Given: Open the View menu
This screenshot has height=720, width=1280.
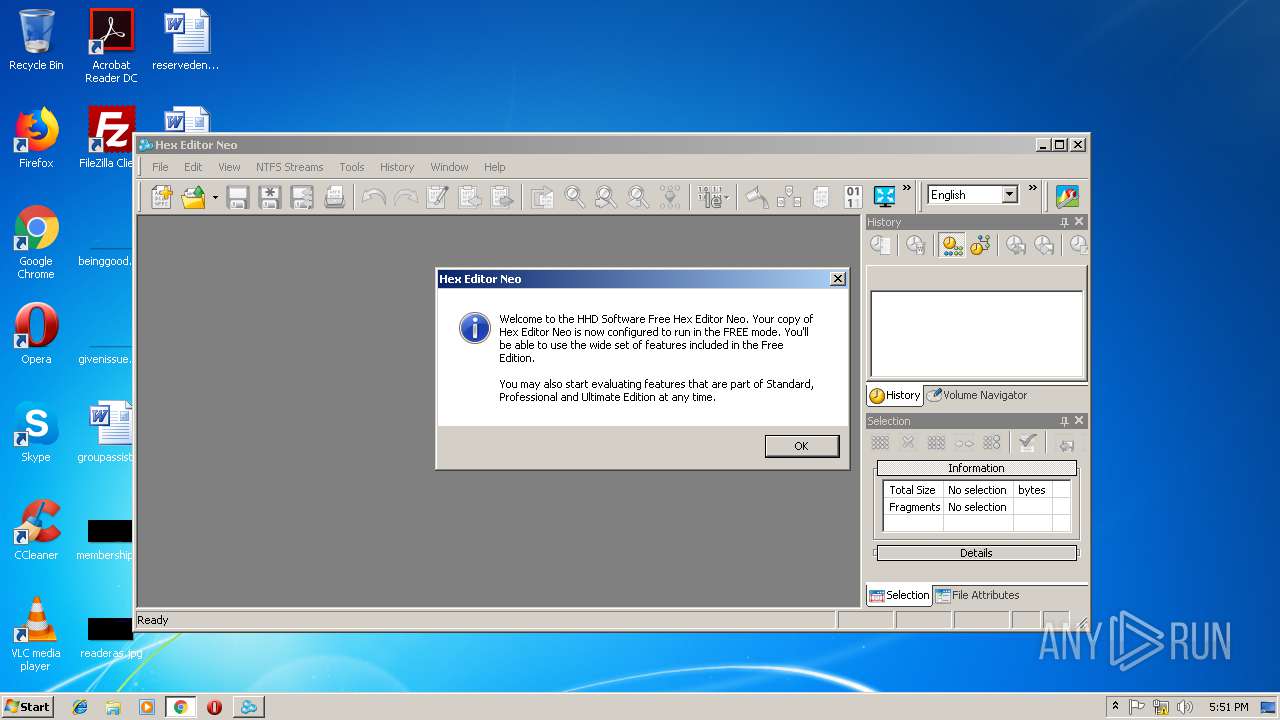Looking at the screenshot, I should (229, 167).
